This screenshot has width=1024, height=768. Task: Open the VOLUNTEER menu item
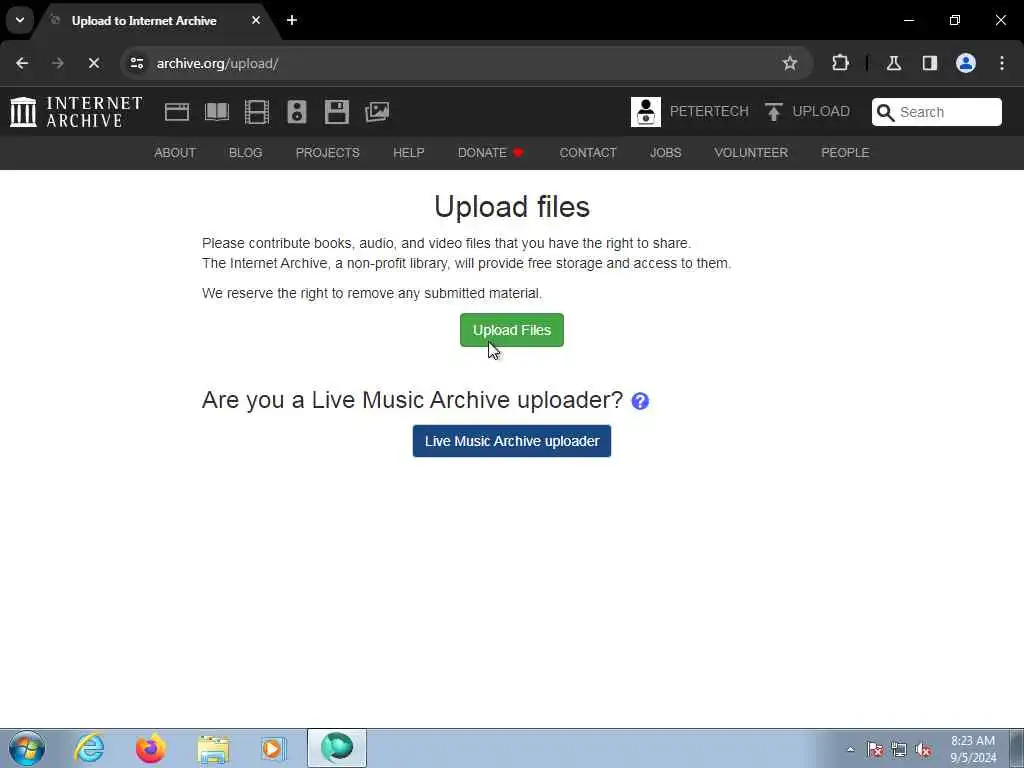click(x=751, y=153)
